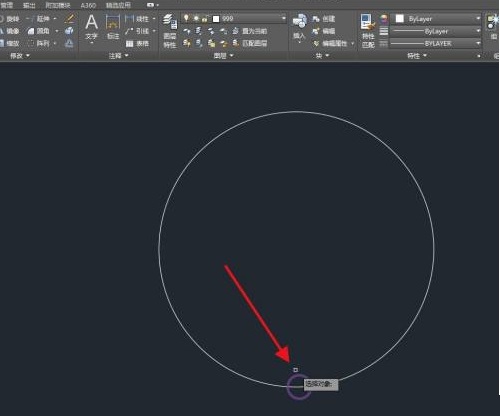500x416 pixels.
Task: Open 编辑属性 dropdown arrow
Action: (x=353, y=43)
